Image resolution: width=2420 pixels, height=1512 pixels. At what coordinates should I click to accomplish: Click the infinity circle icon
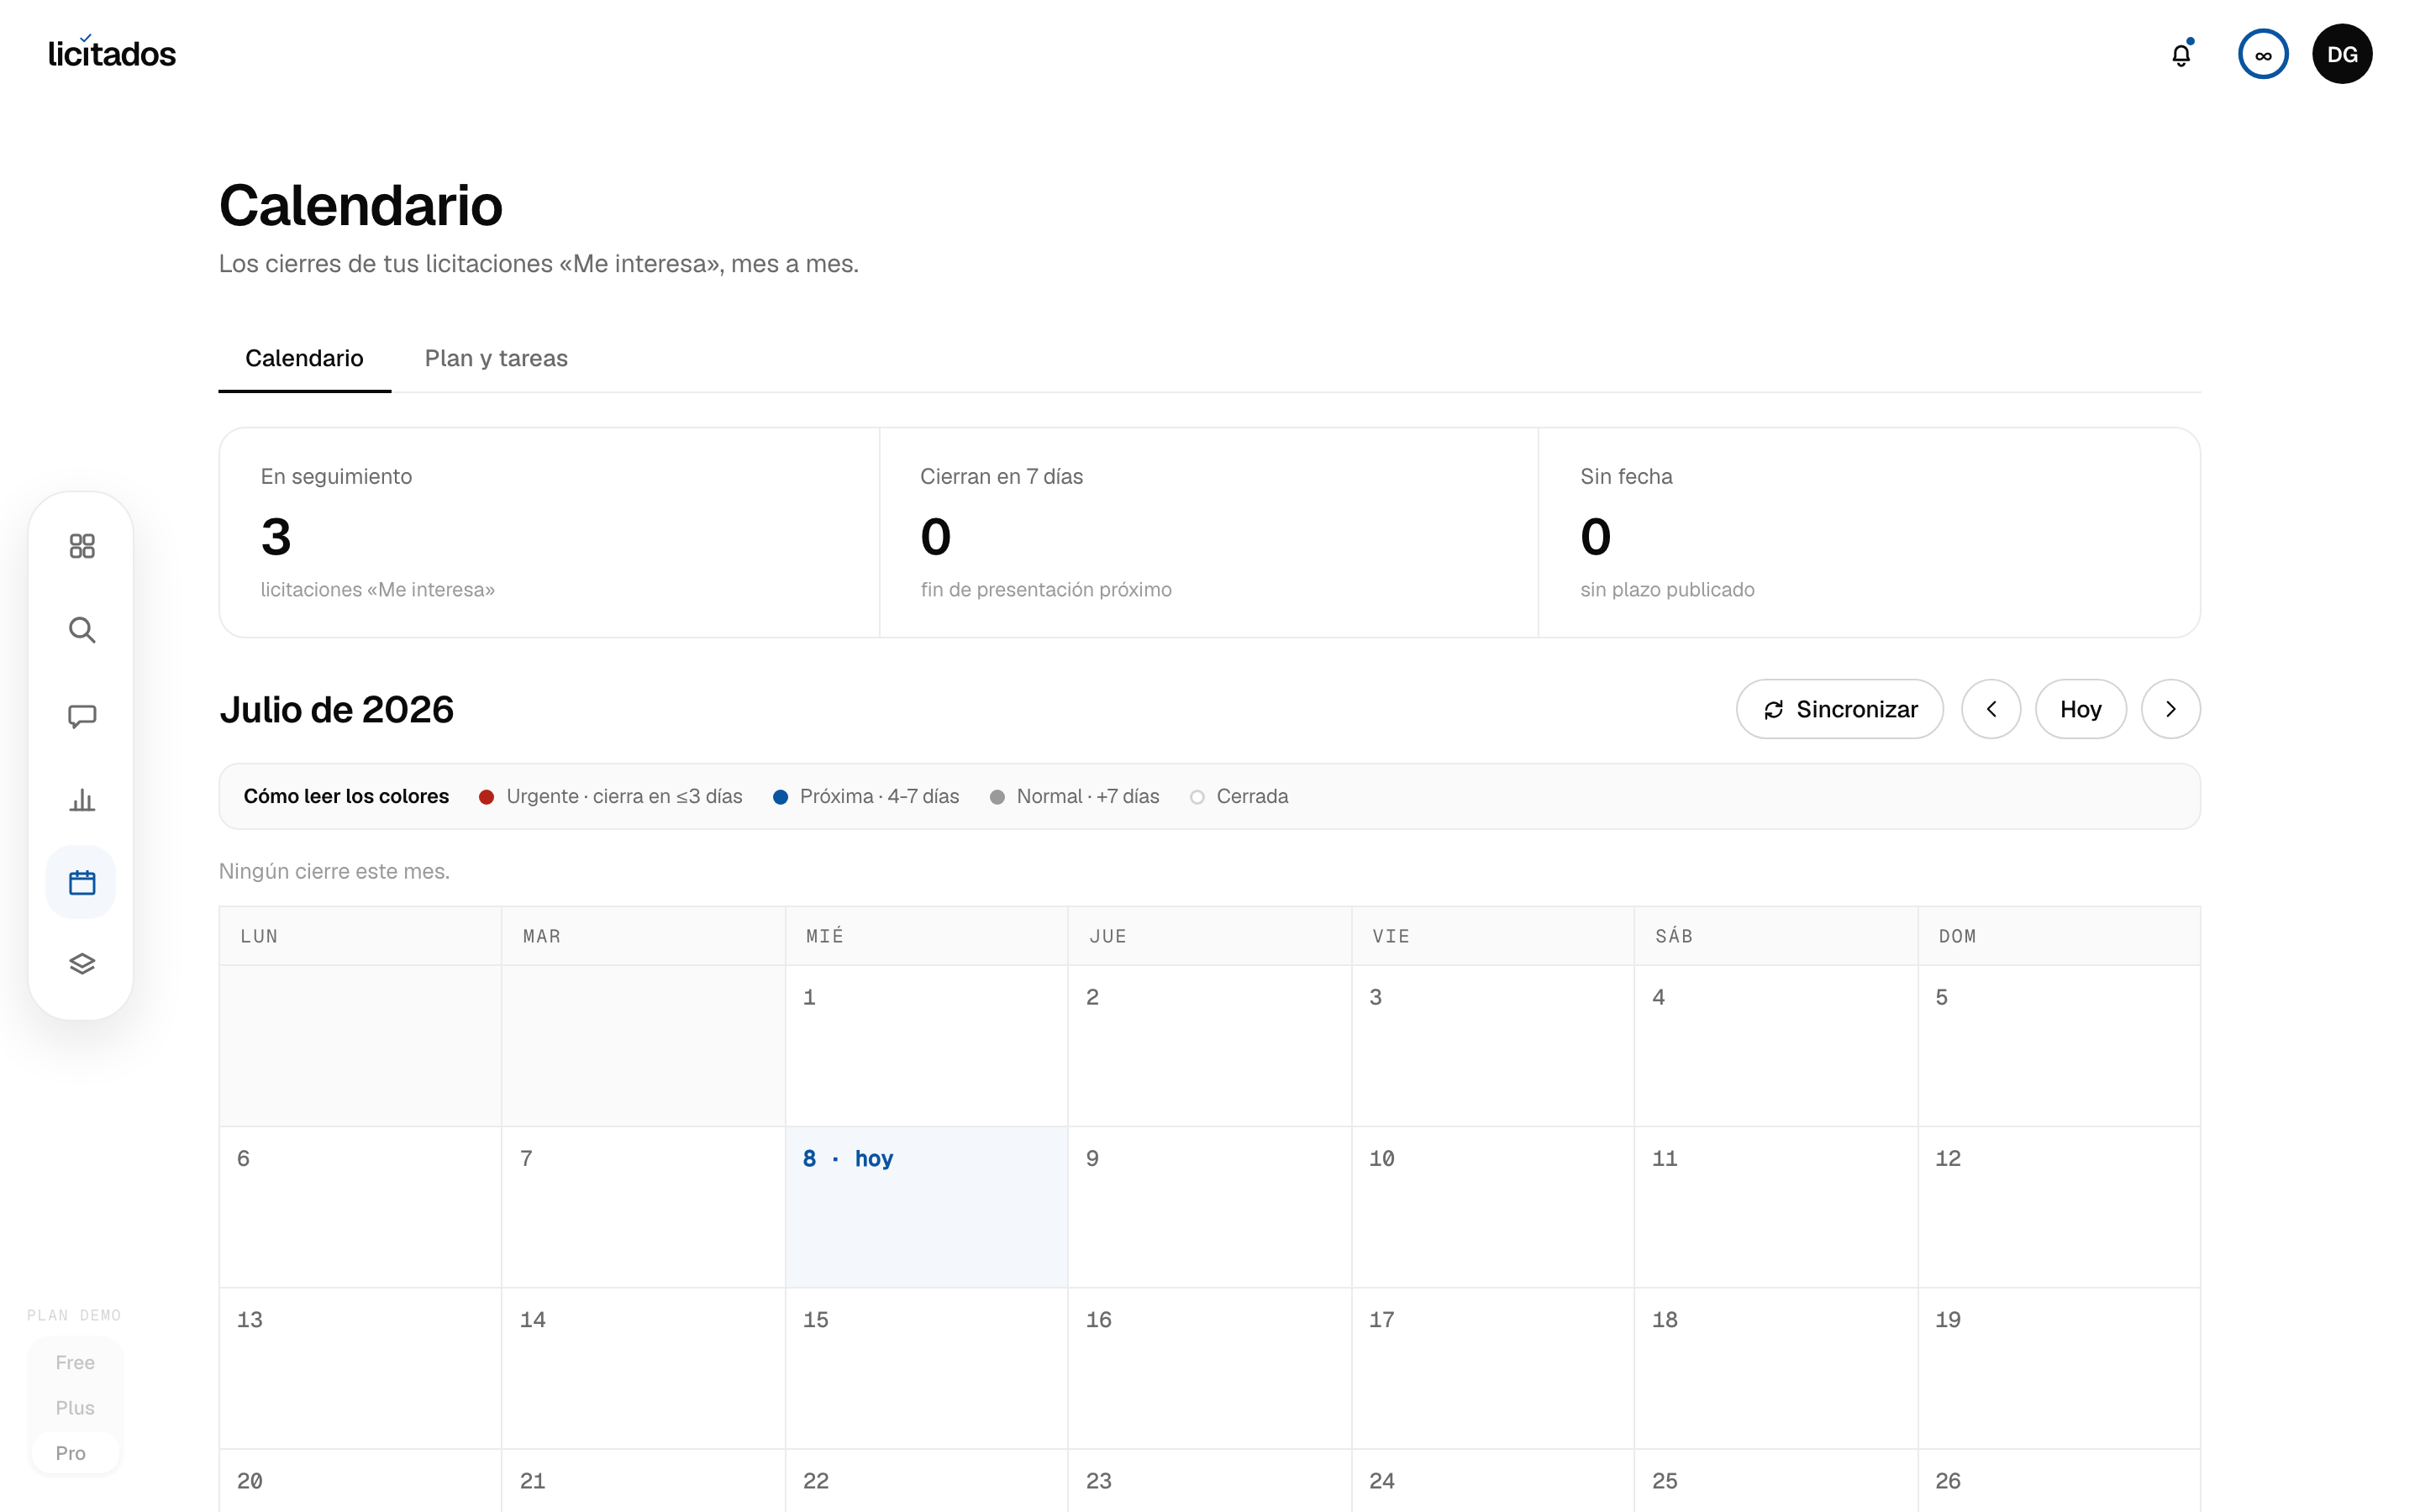click(2263, 54)
